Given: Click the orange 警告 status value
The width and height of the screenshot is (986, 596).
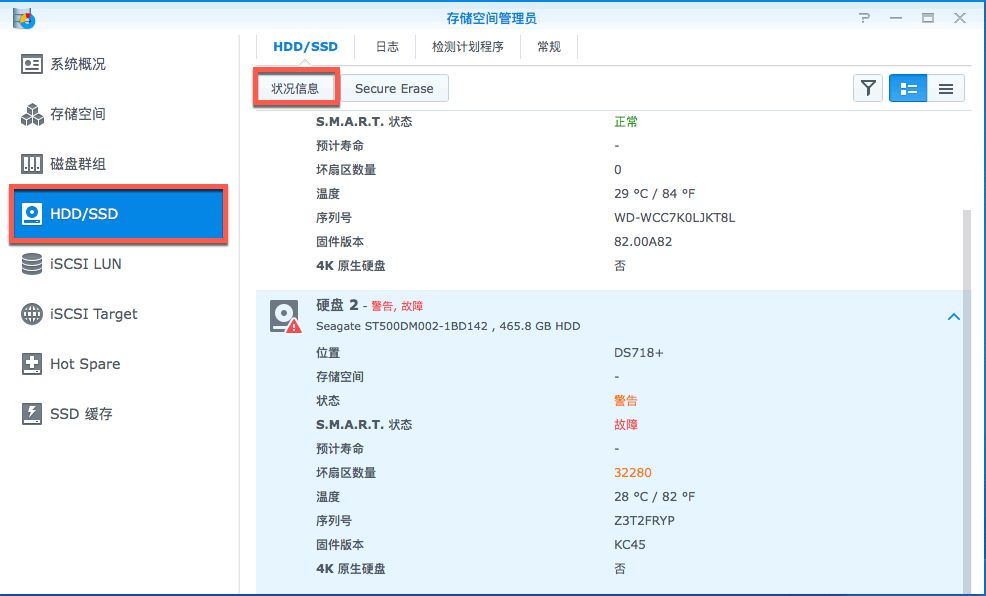Looking at the screenshot, I should coord(626,401).
